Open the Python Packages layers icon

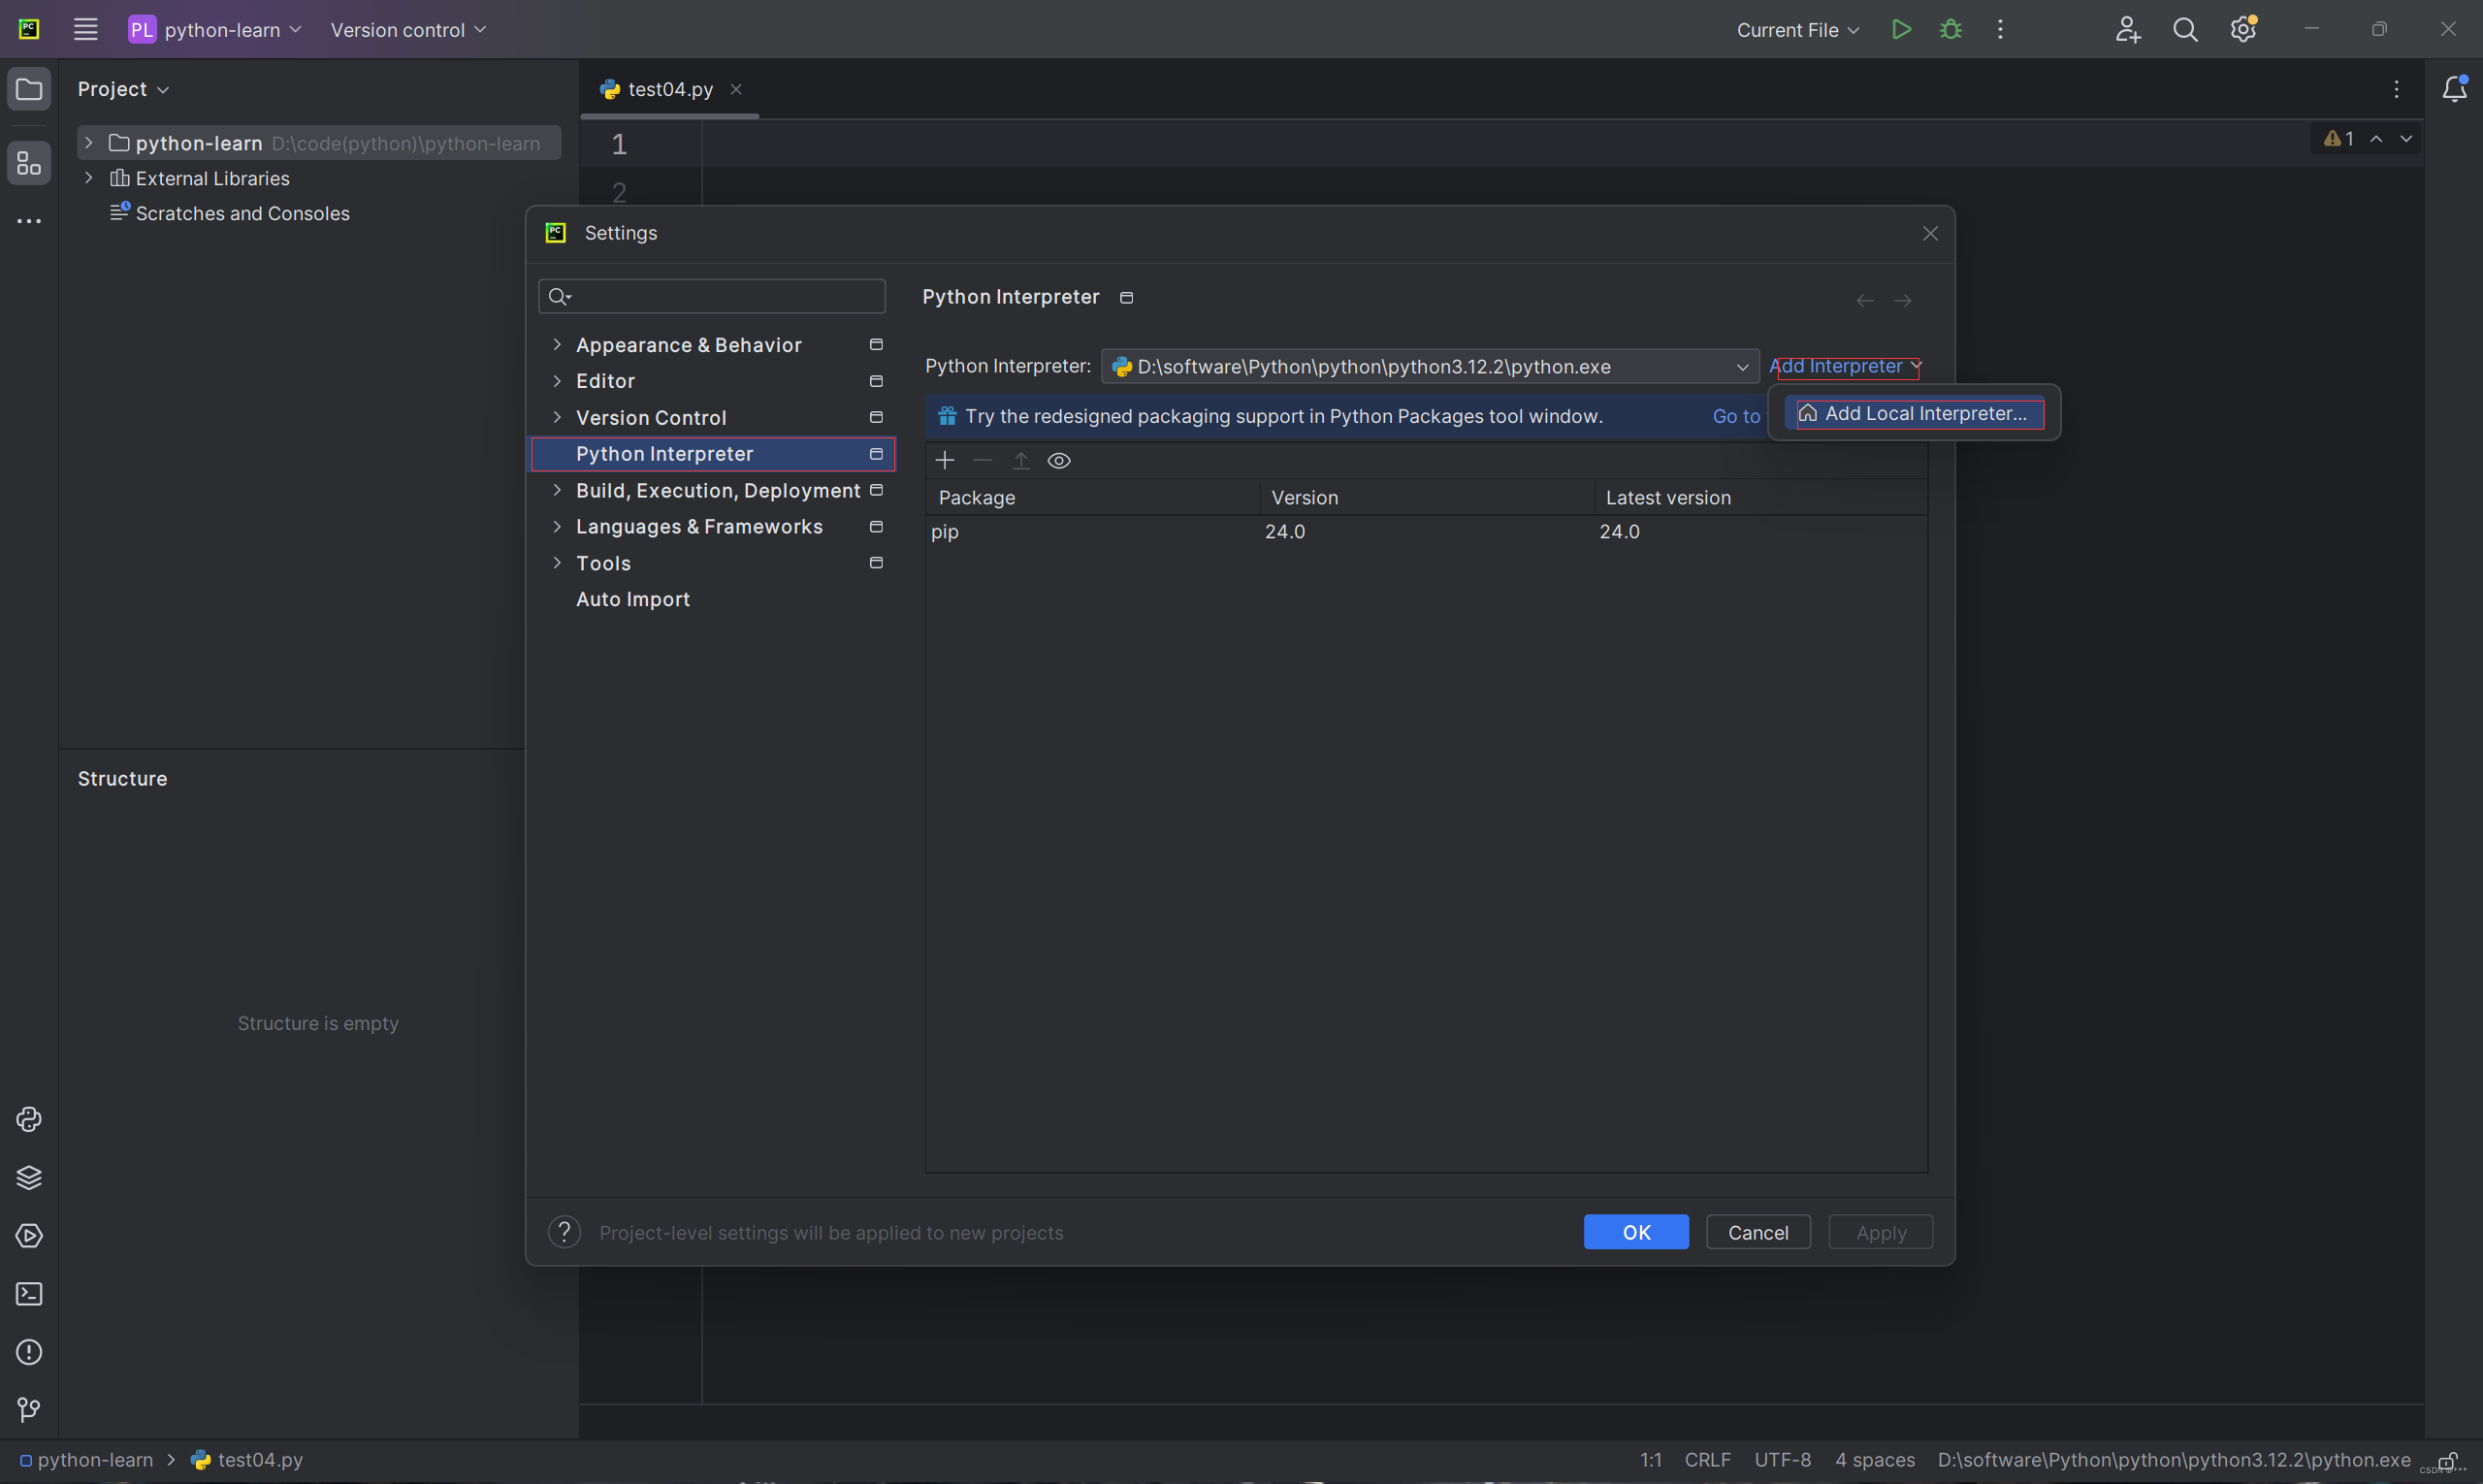tap(29, 1177)
